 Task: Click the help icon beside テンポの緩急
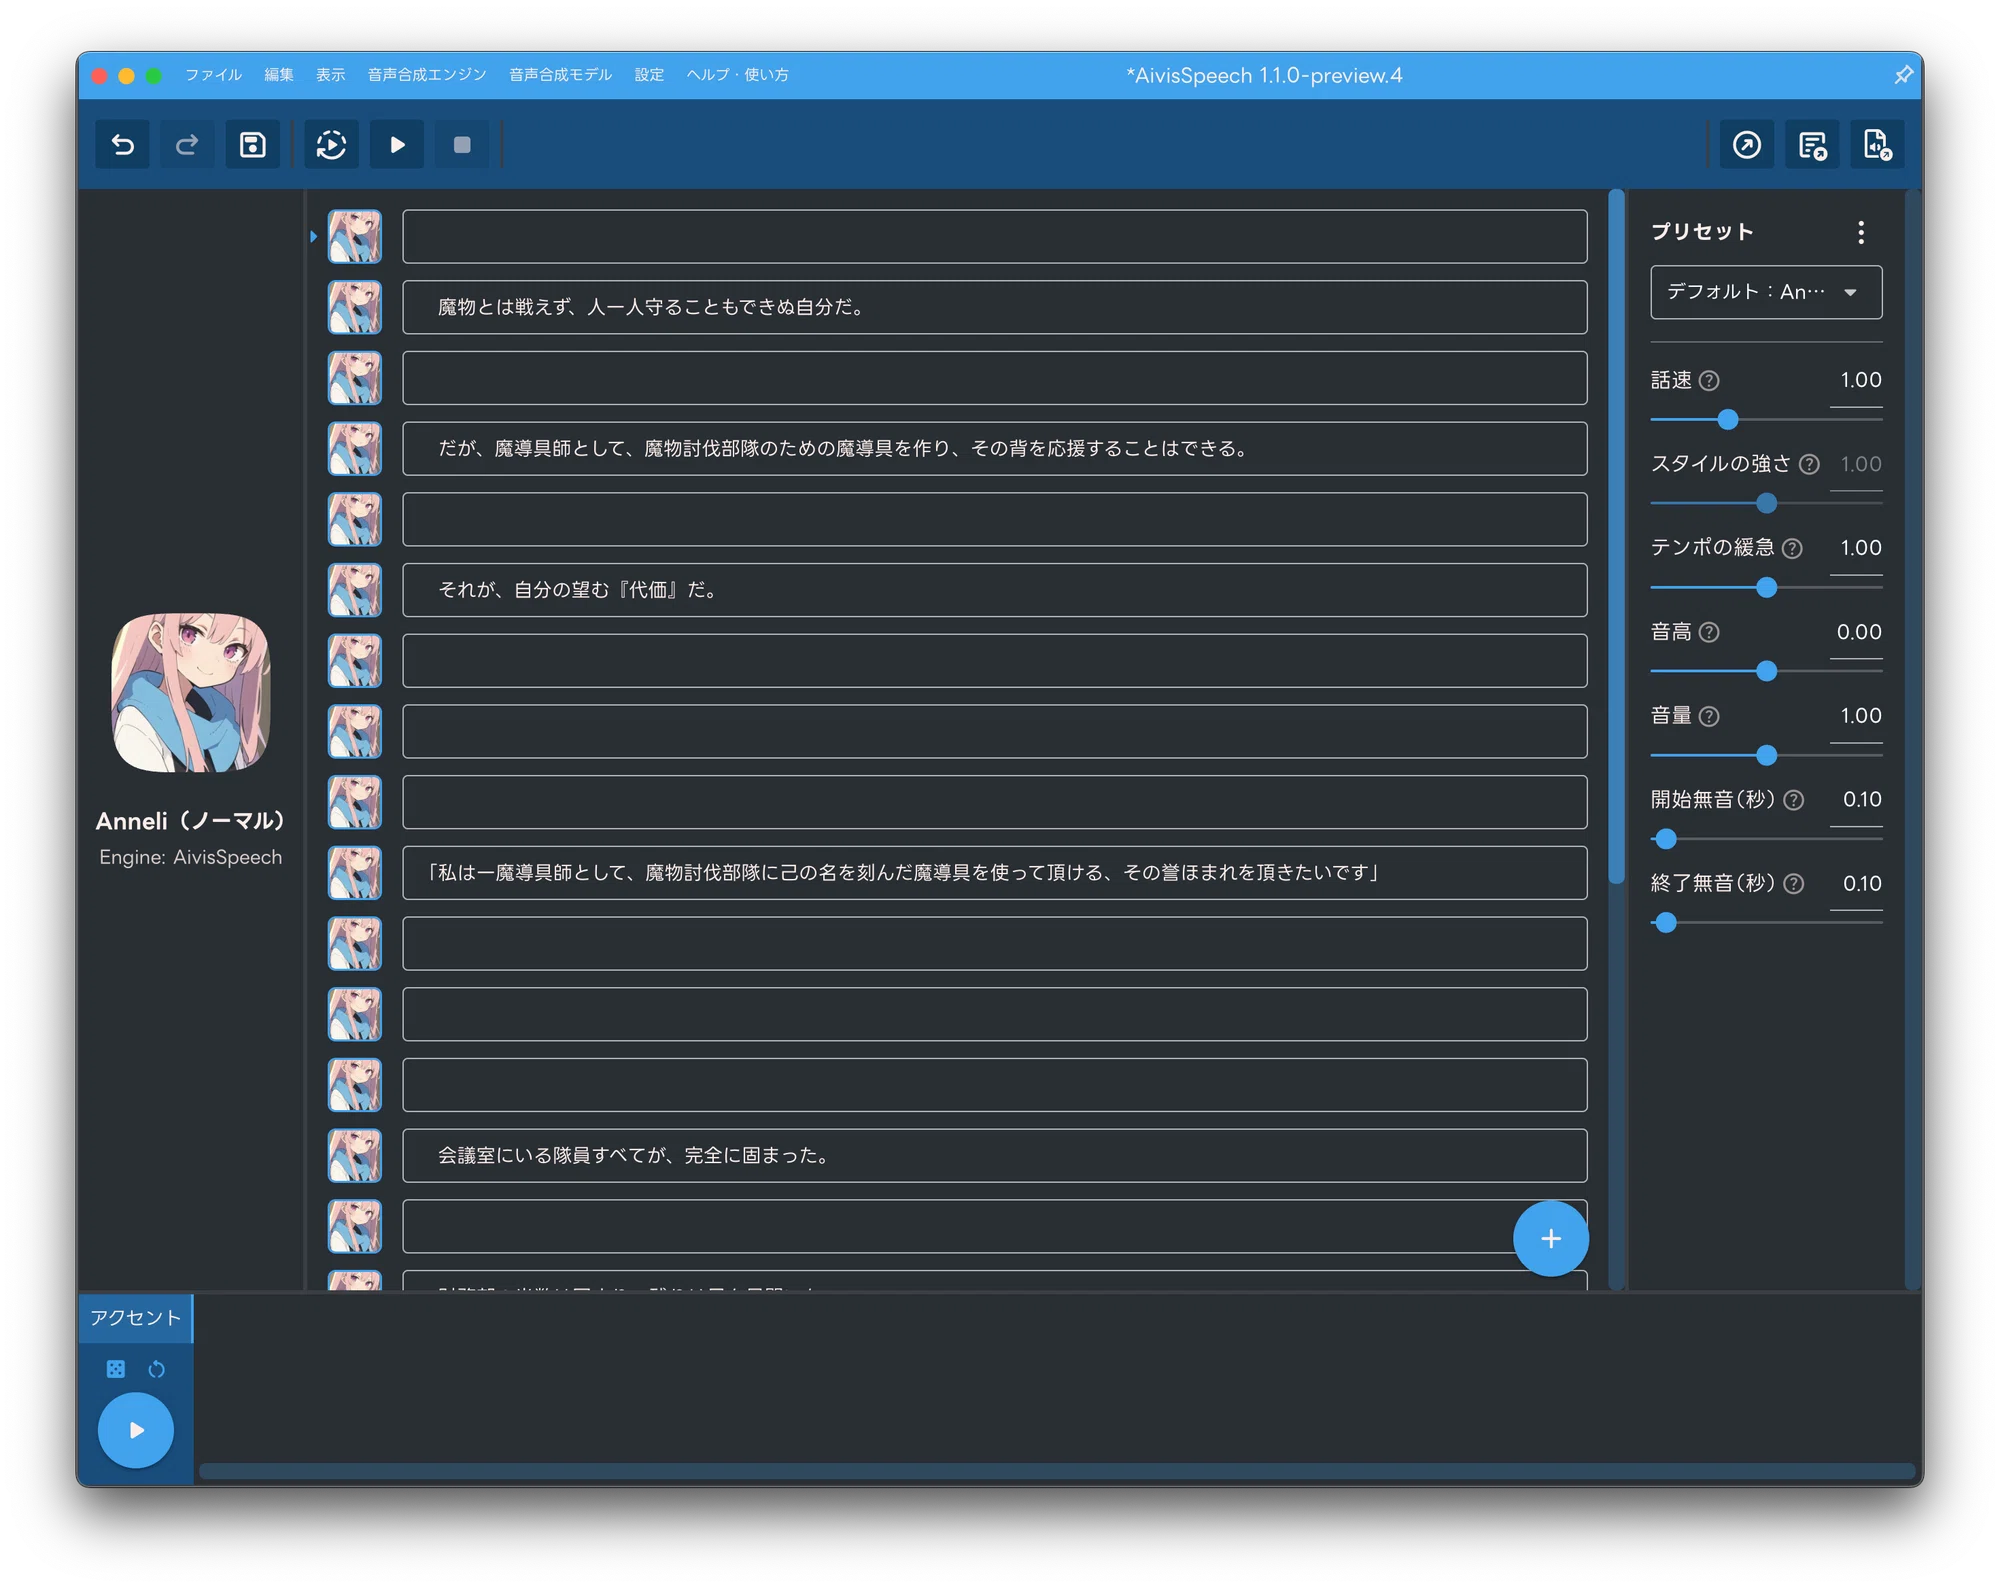pos(1793,548)
